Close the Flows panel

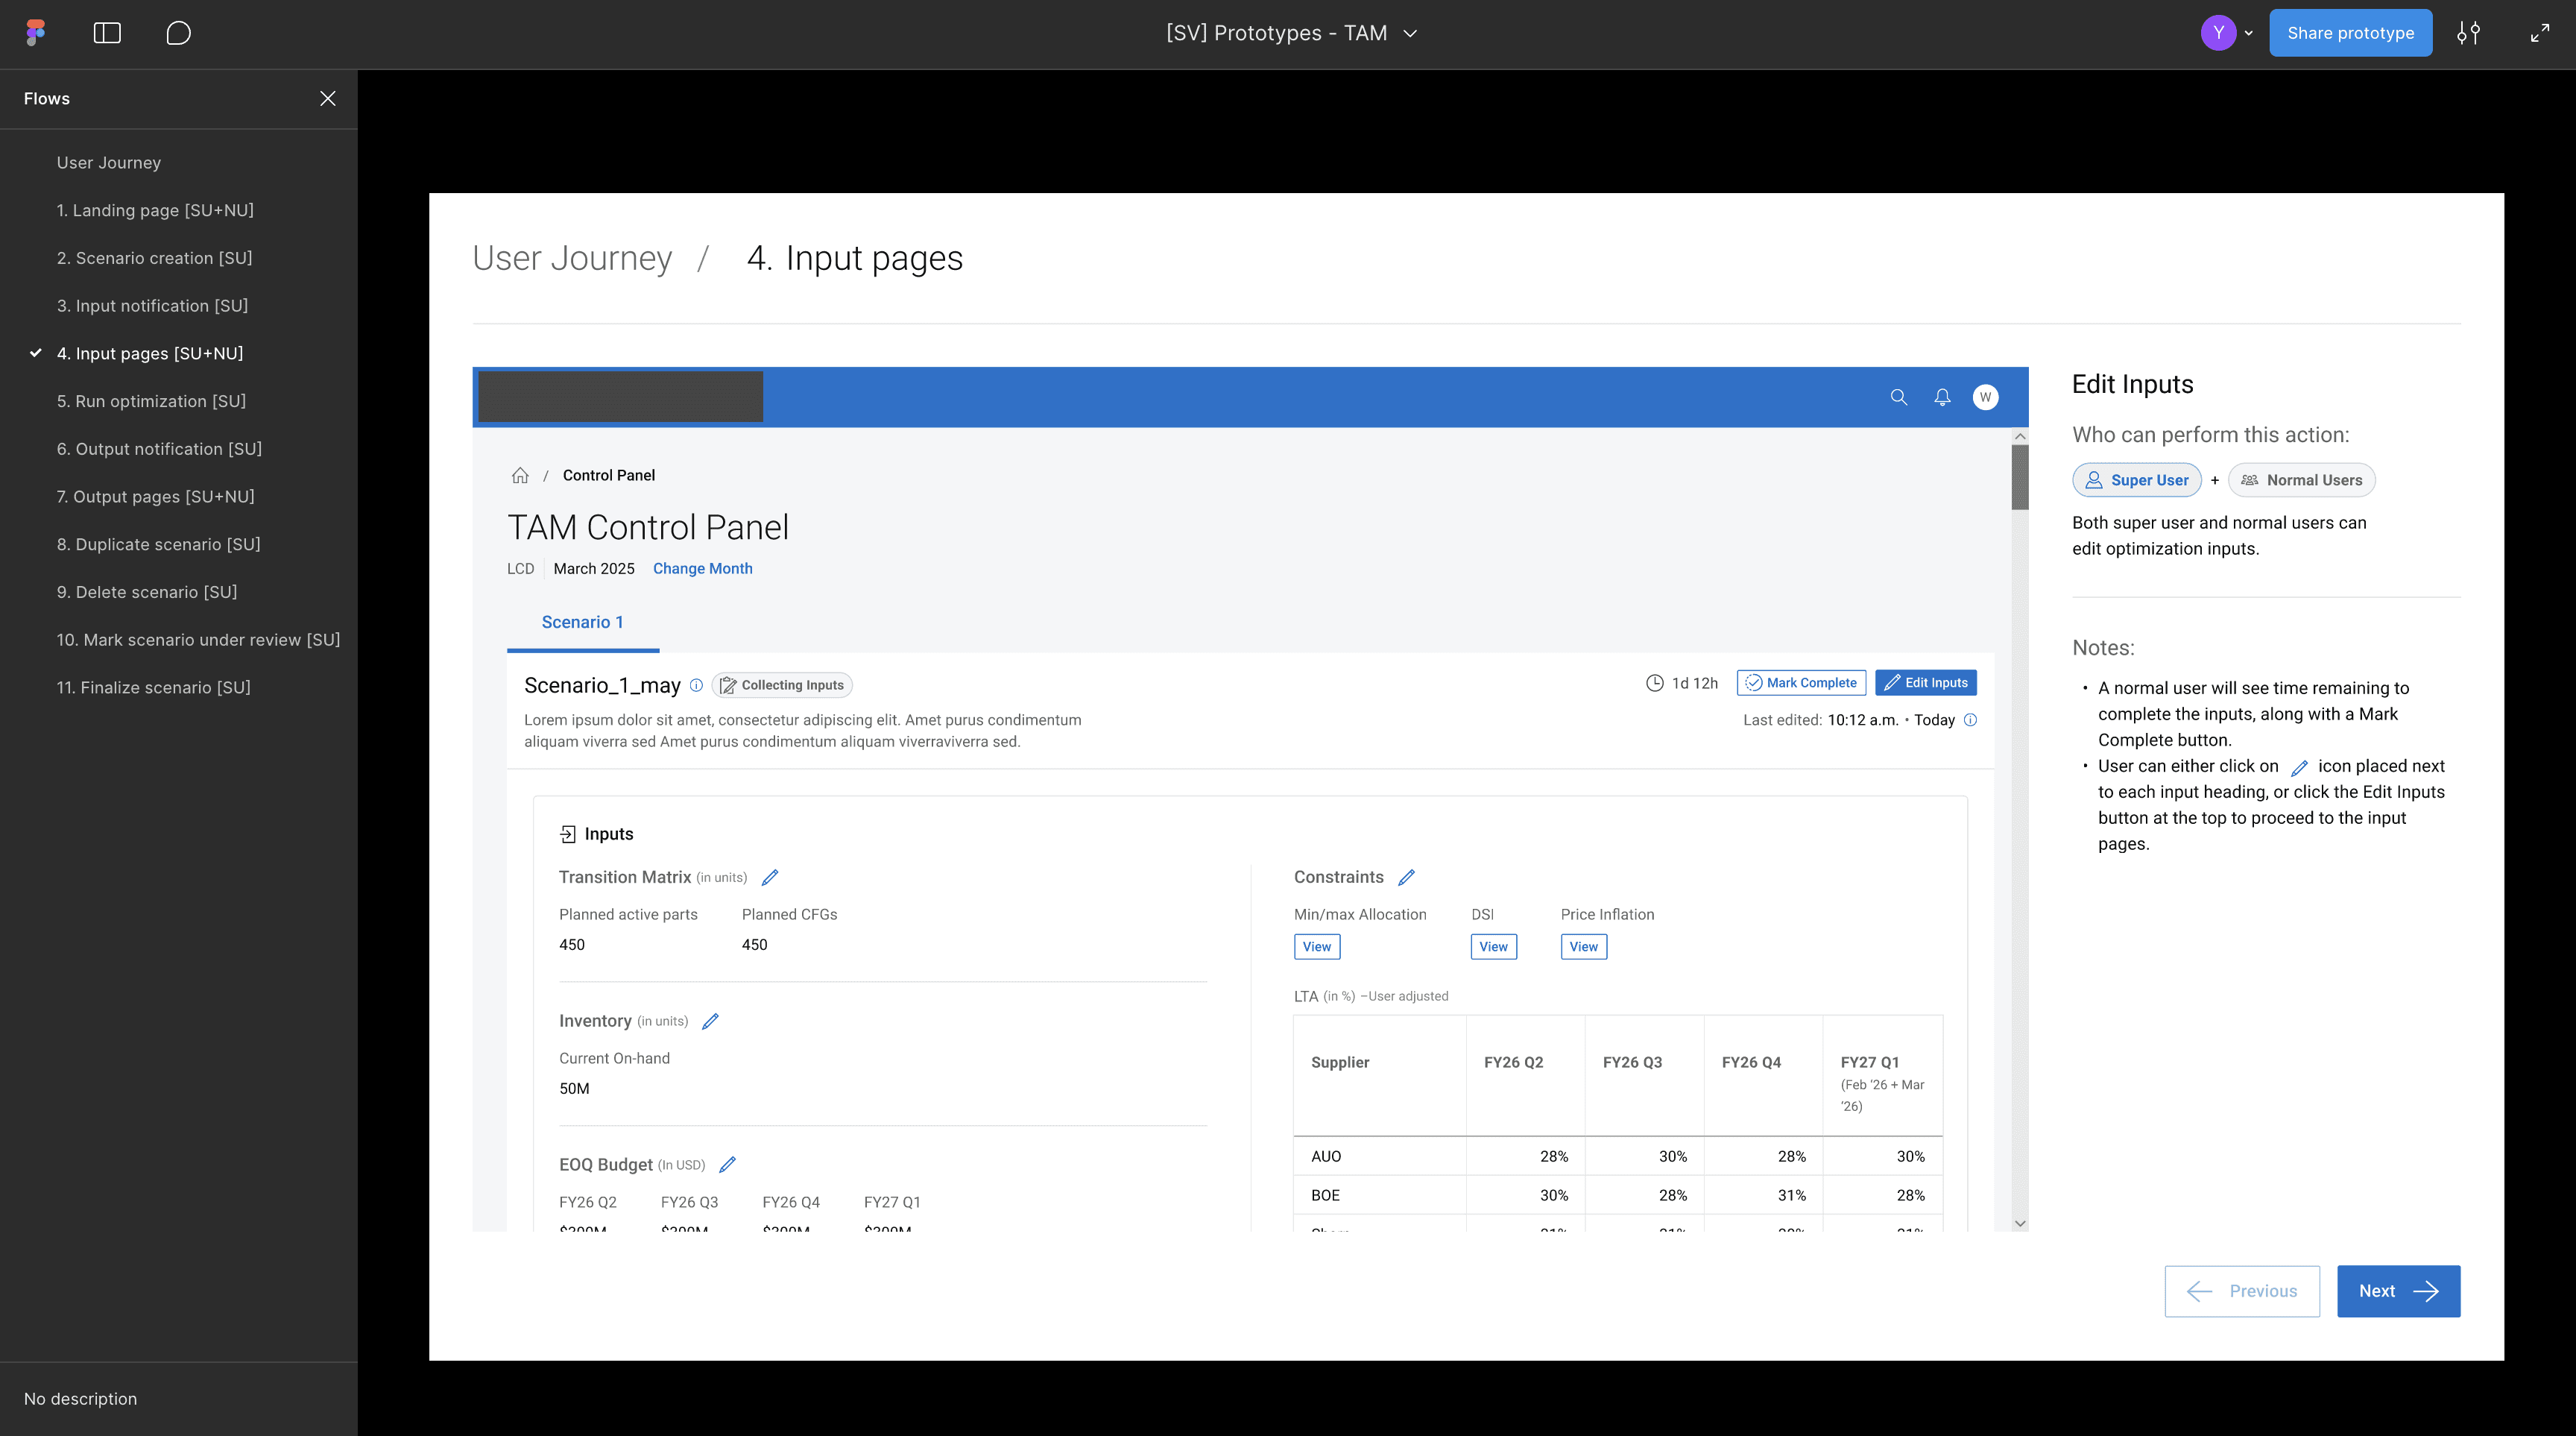tap(327, 98)
